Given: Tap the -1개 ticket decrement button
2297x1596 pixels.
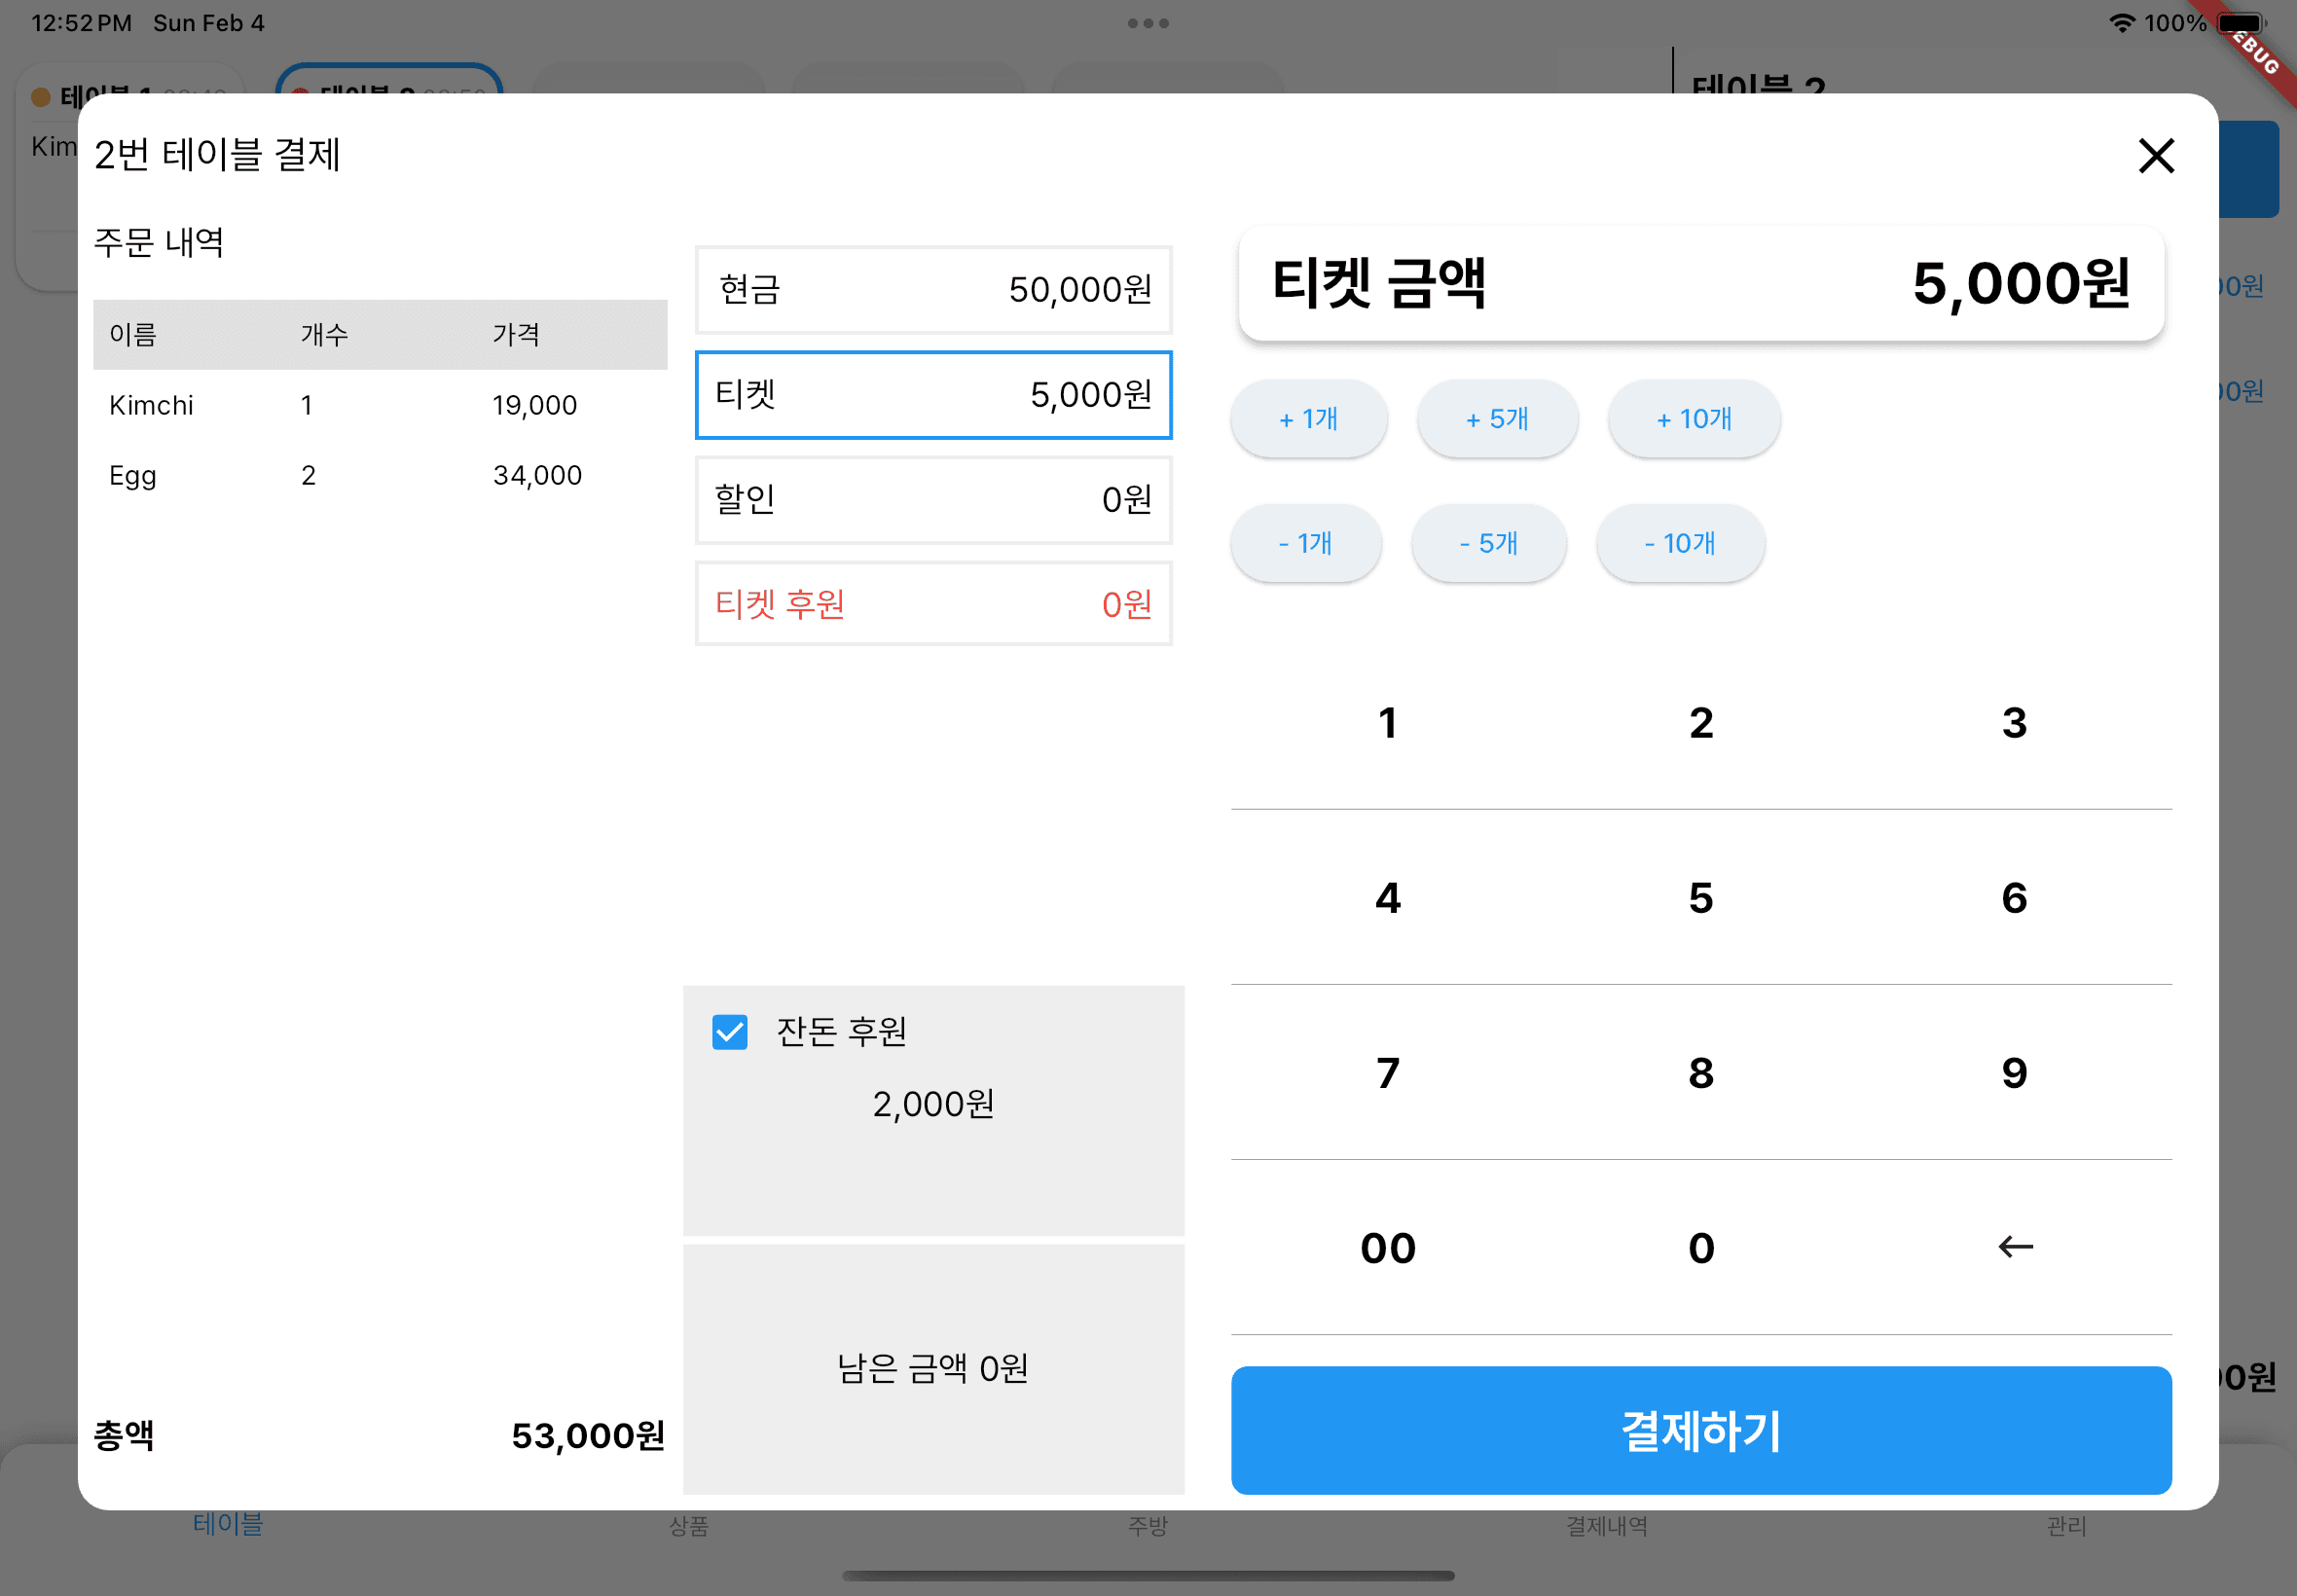Looking at the screenshot, I should click(x=1306, y=542).
